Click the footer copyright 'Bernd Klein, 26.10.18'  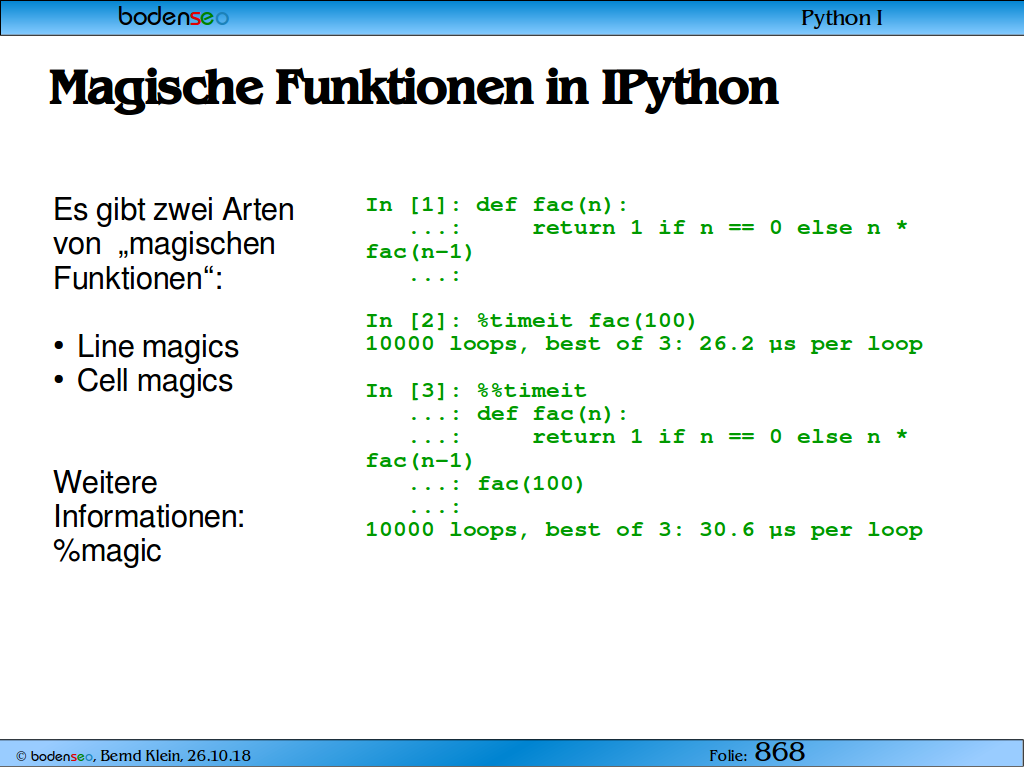[175, 756]
